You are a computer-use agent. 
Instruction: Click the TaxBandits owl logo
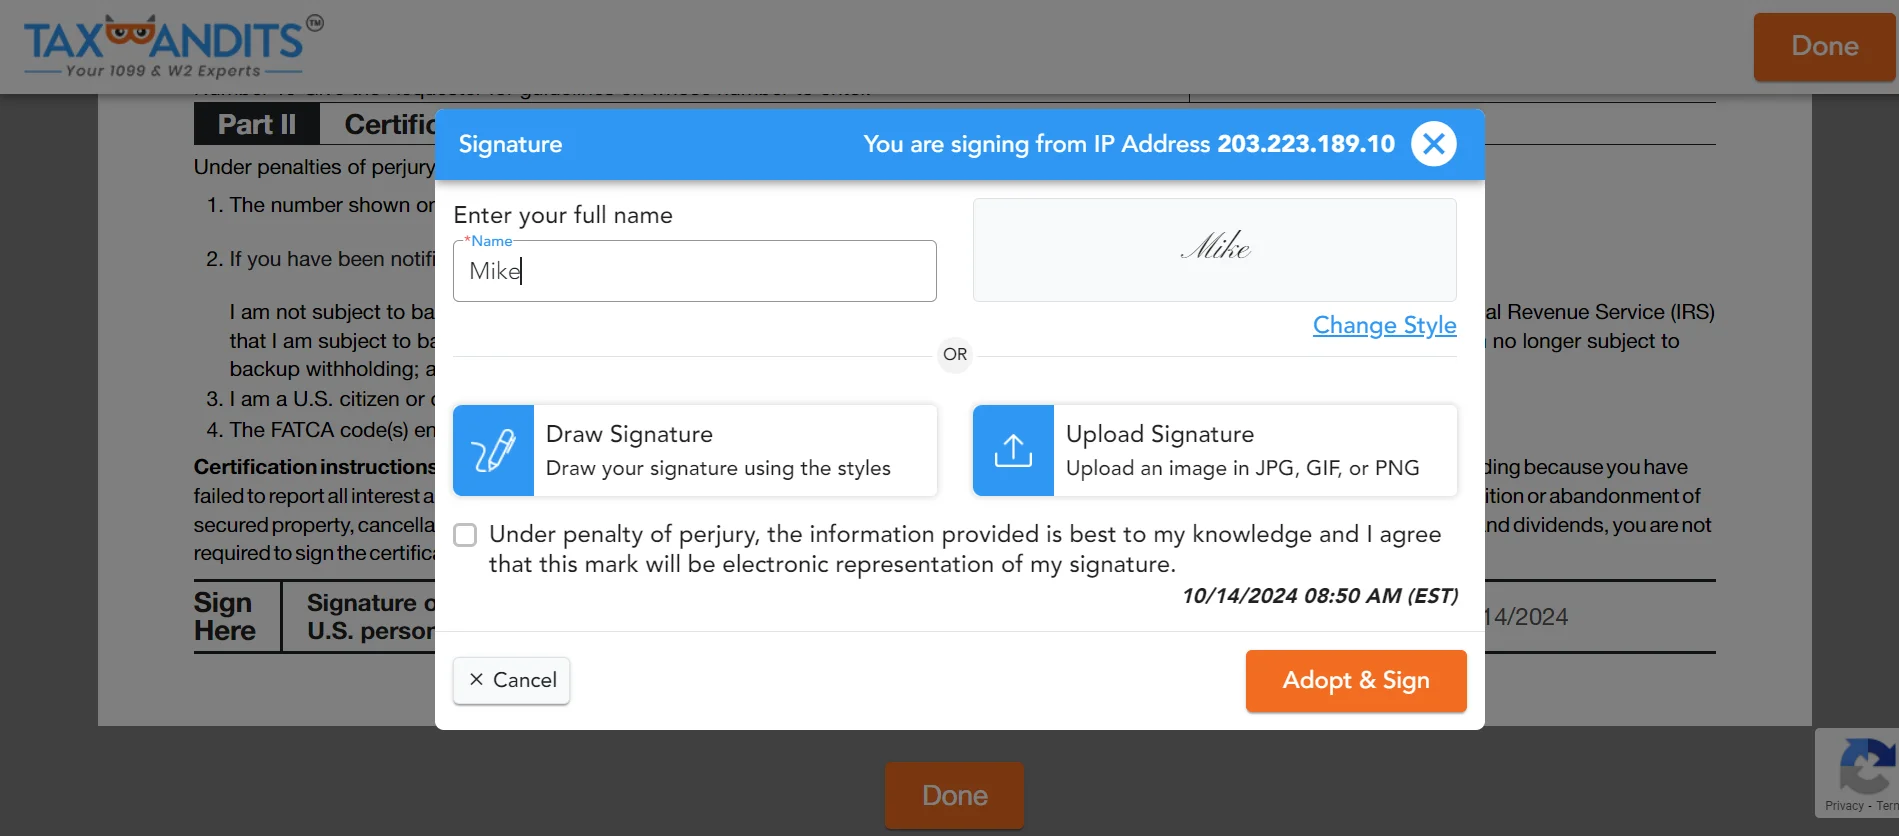click(130, 32)
